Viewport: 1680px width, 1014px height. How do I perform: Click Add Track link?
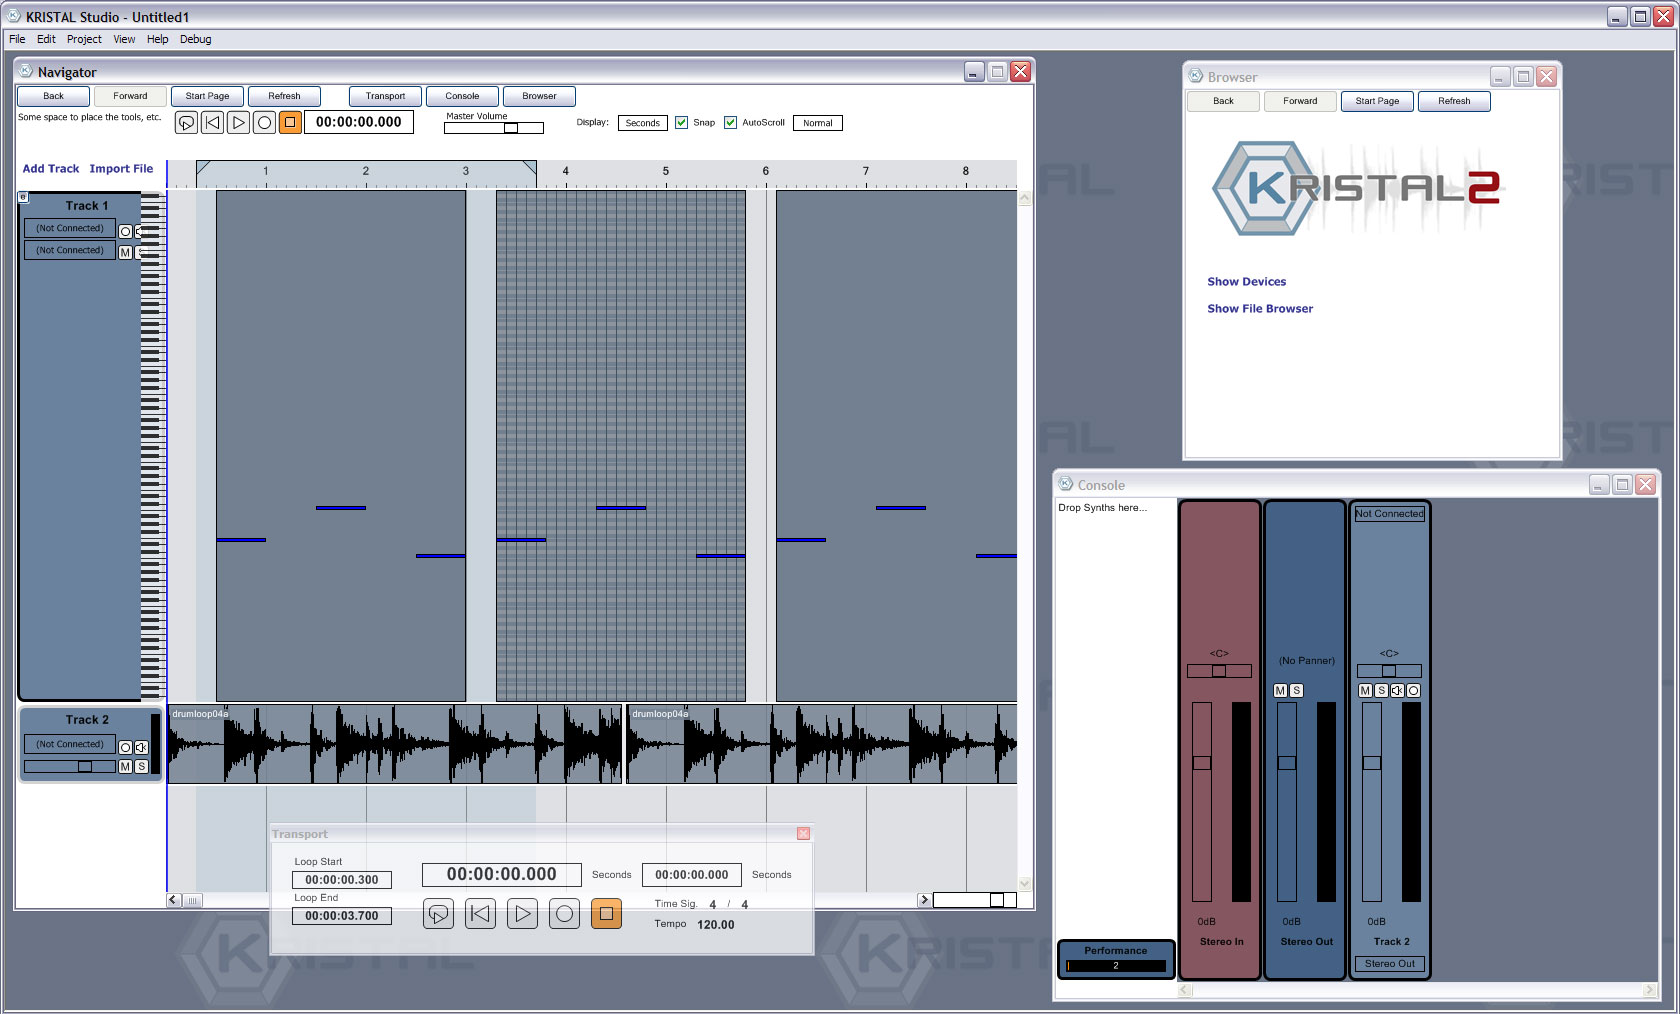point(51,169)
